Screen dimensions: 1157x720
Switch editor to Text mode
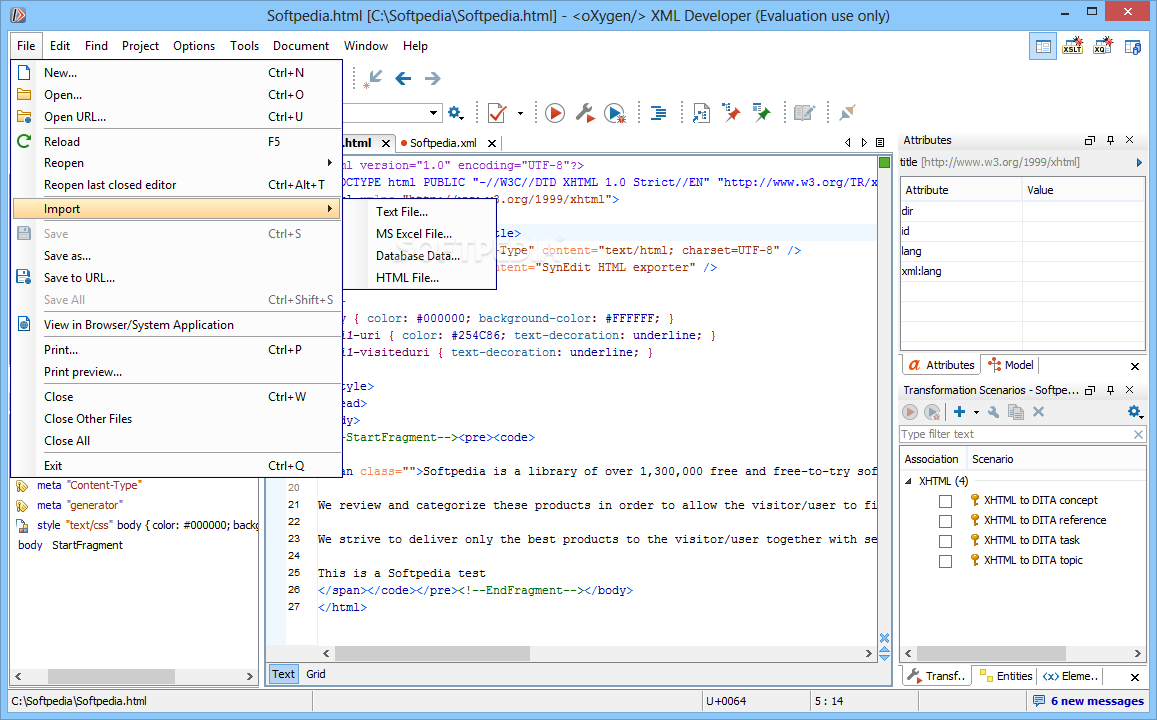283,674
